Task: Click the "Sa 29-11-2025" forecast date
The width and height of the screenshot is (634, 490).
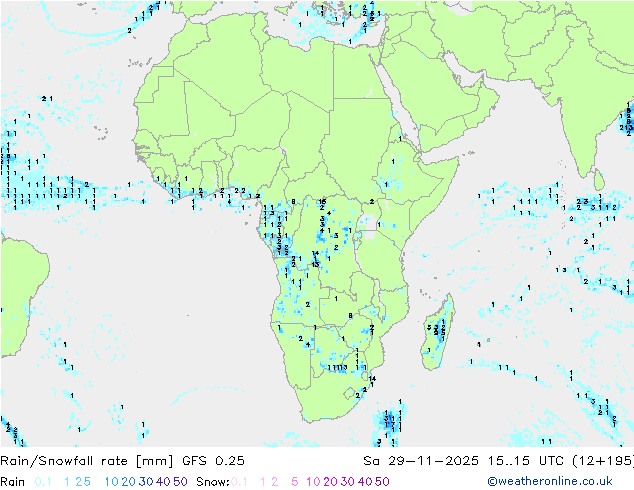Action: (421, 461)
